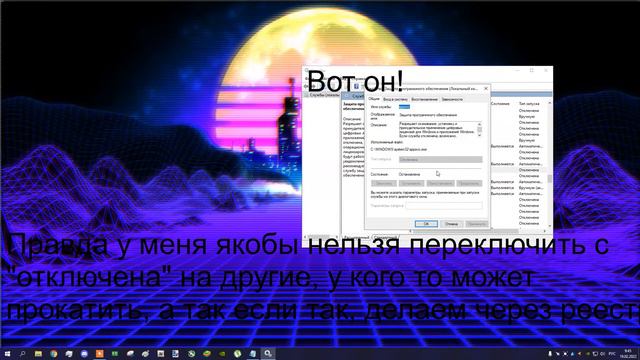Select the highlighted service name field
Screen dimensions: 640x360
coord(404,107)
